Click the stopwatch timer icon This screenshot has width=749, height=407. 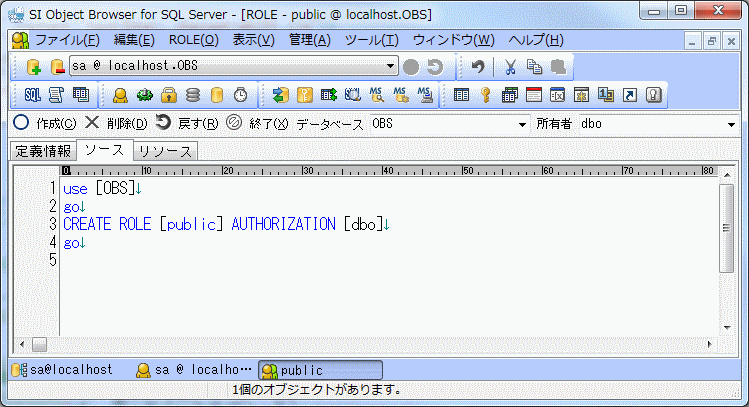coord(240,95)
